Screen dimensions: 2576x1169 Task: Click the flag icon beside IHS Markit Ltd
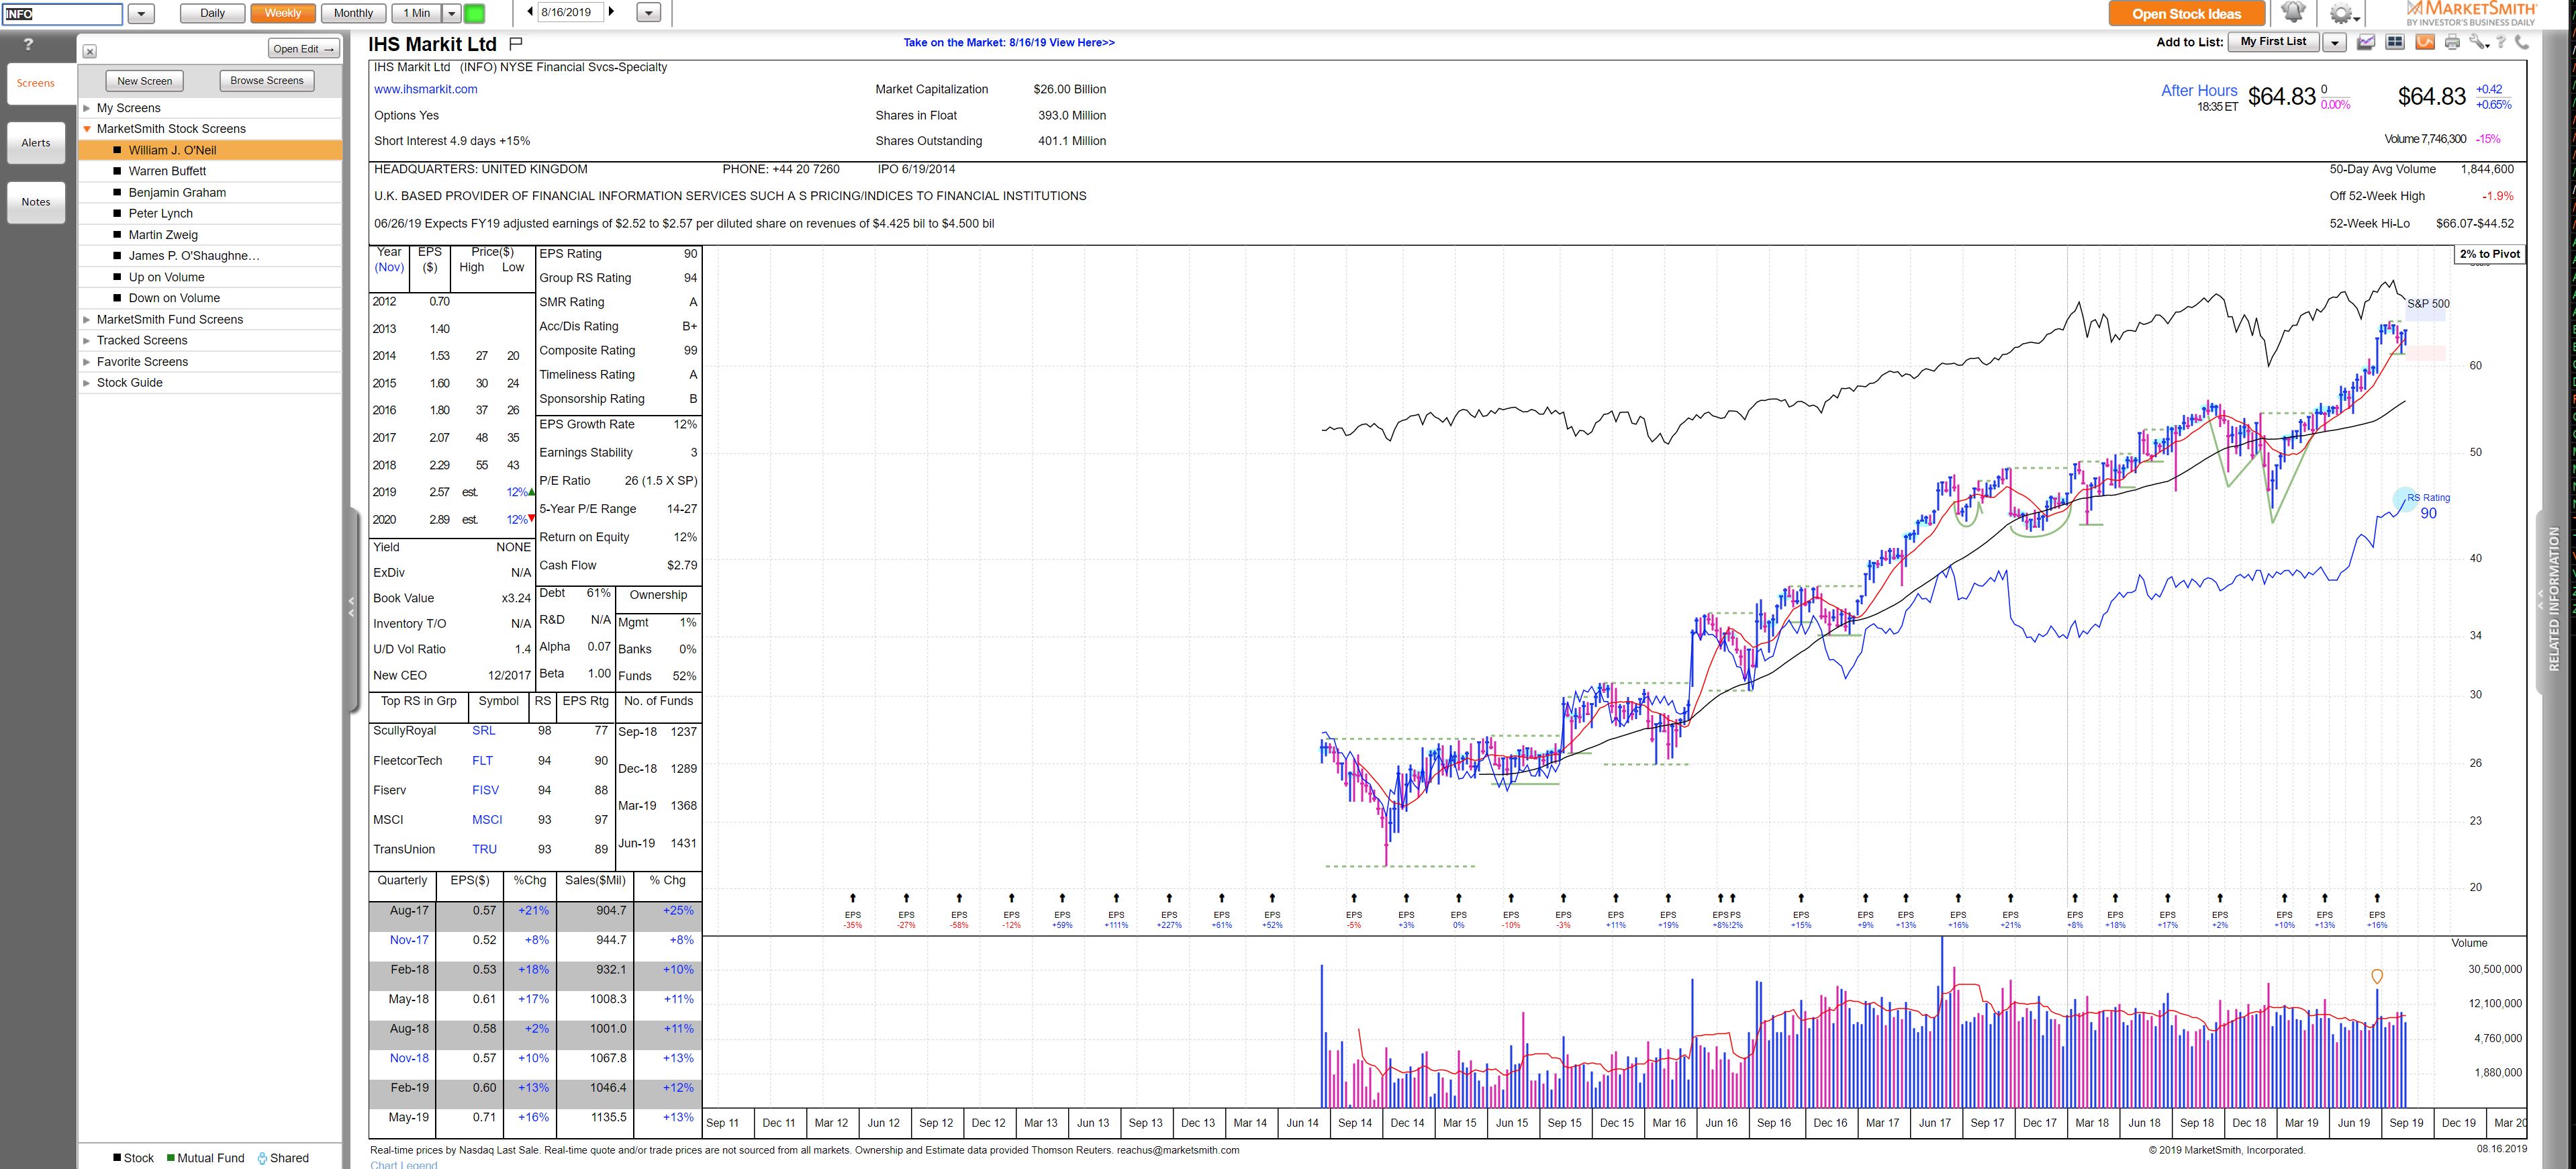coord(516,43)
